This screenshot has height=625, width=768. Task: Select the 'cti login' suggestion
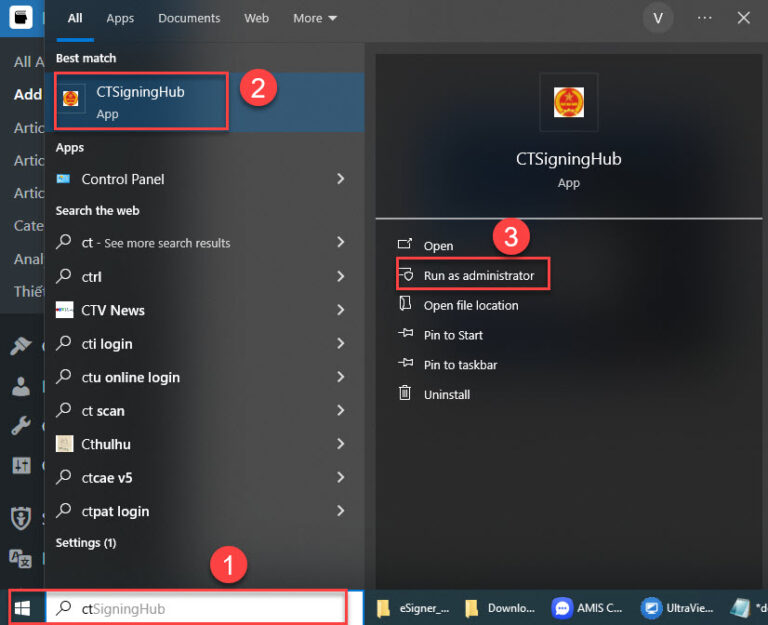(107, 344)
